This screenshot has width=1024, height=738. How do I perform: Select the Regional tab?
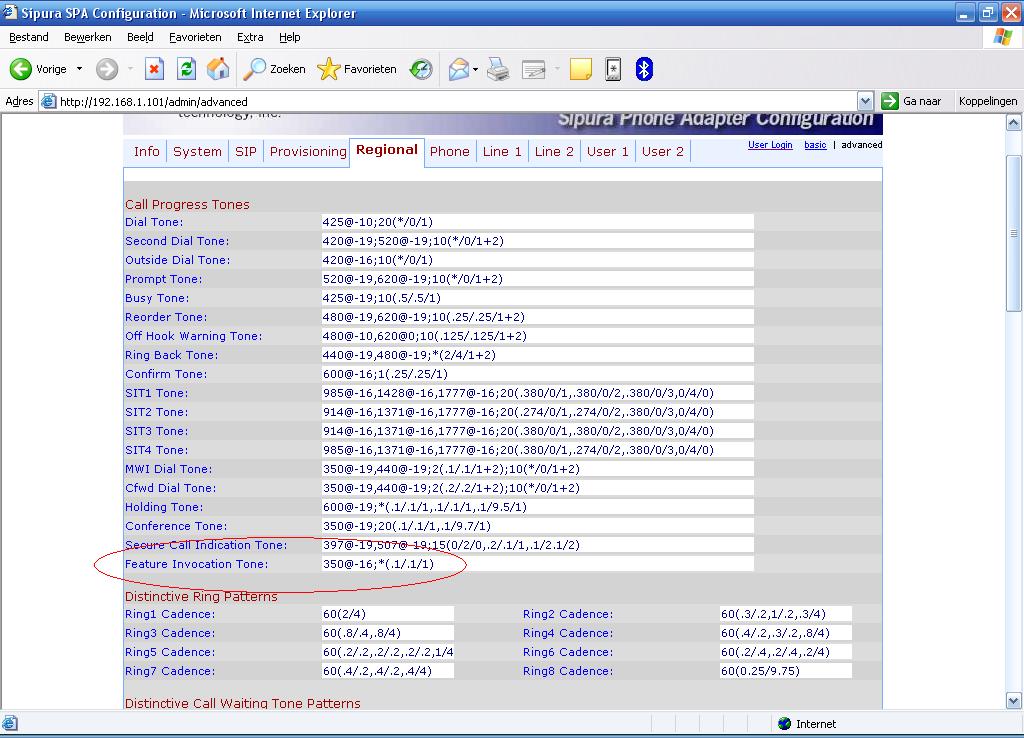click(387, 150)
